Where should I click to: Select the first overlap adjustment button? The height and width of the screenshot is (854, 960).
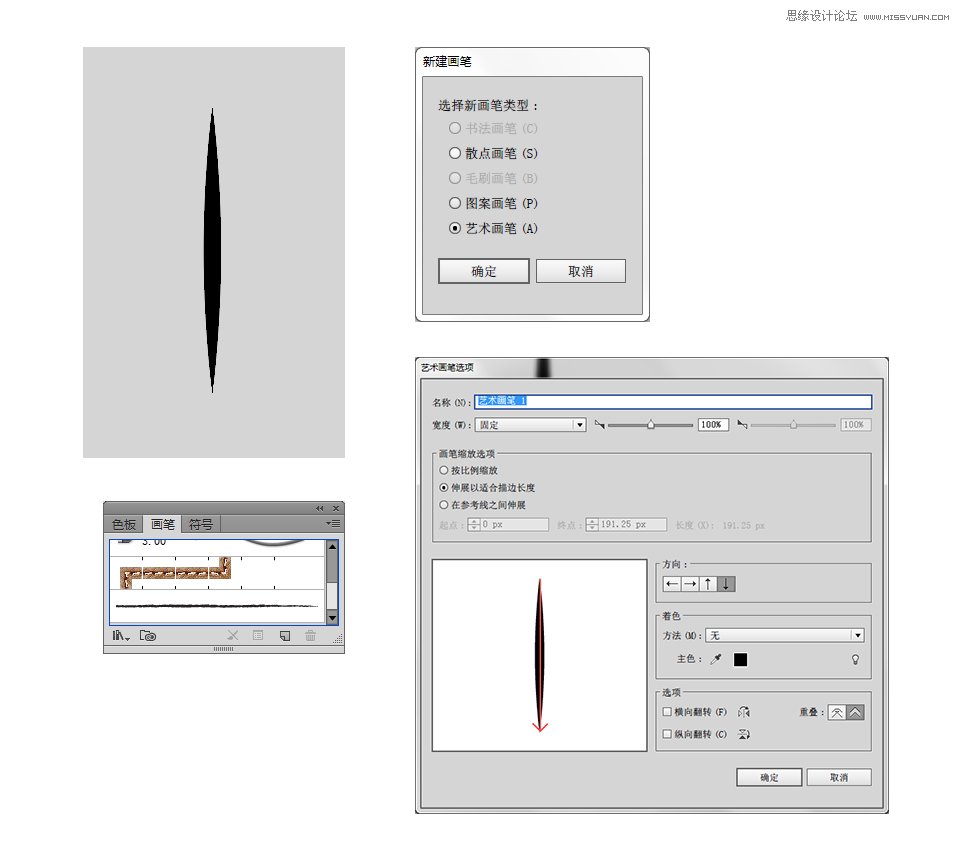tap(837, 713)
